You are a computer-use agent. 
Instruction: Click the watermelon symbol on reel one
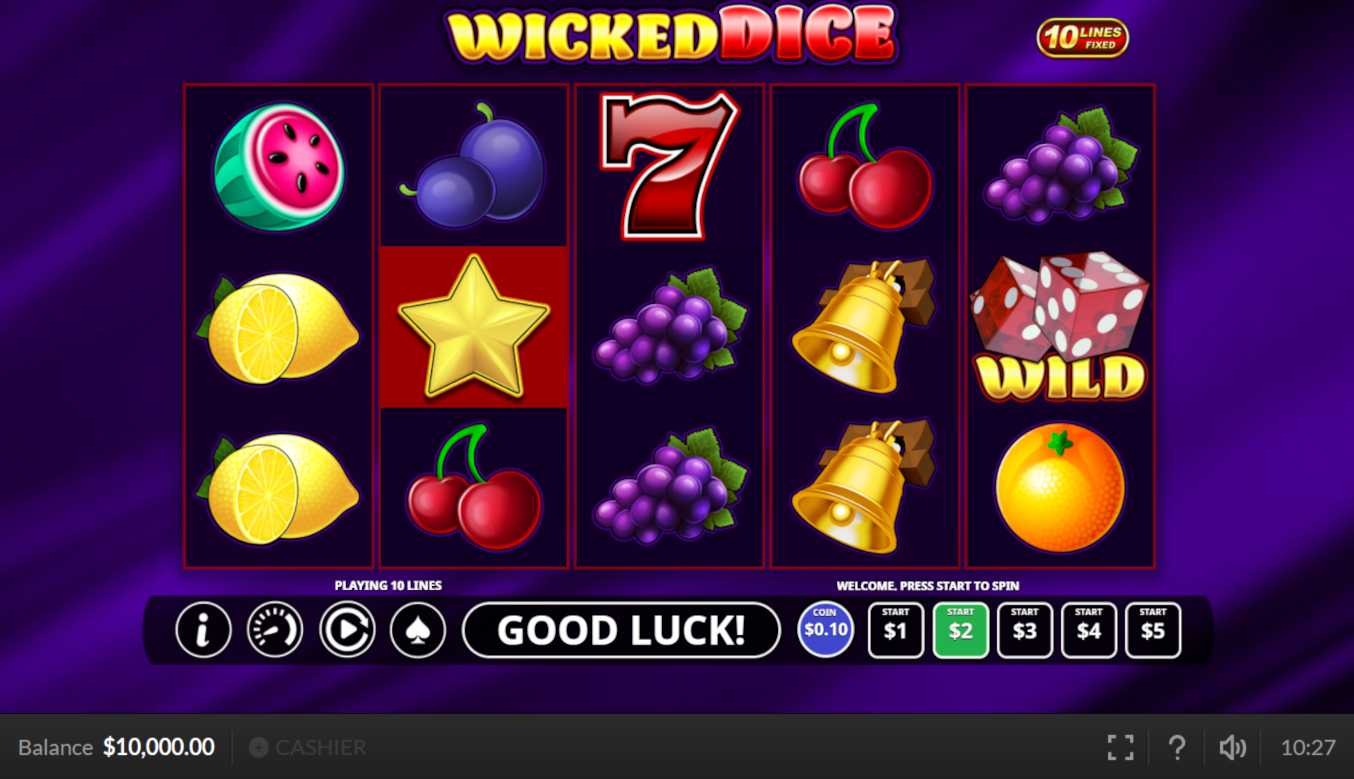coord(279,167)
